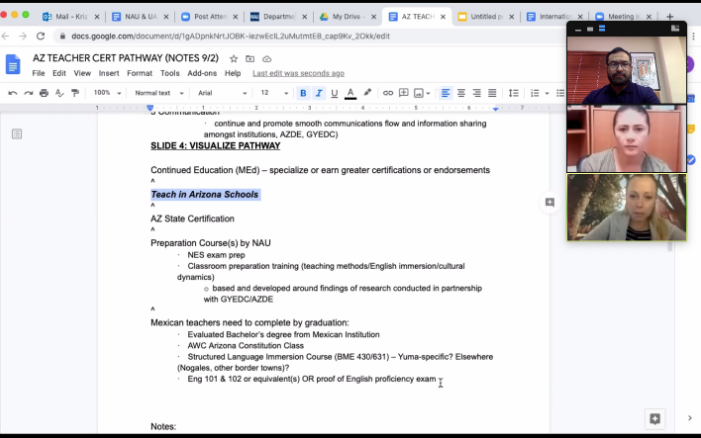Click the Insert link icon
Viewport: 701px width, 438px height.
tap(388, 93)
